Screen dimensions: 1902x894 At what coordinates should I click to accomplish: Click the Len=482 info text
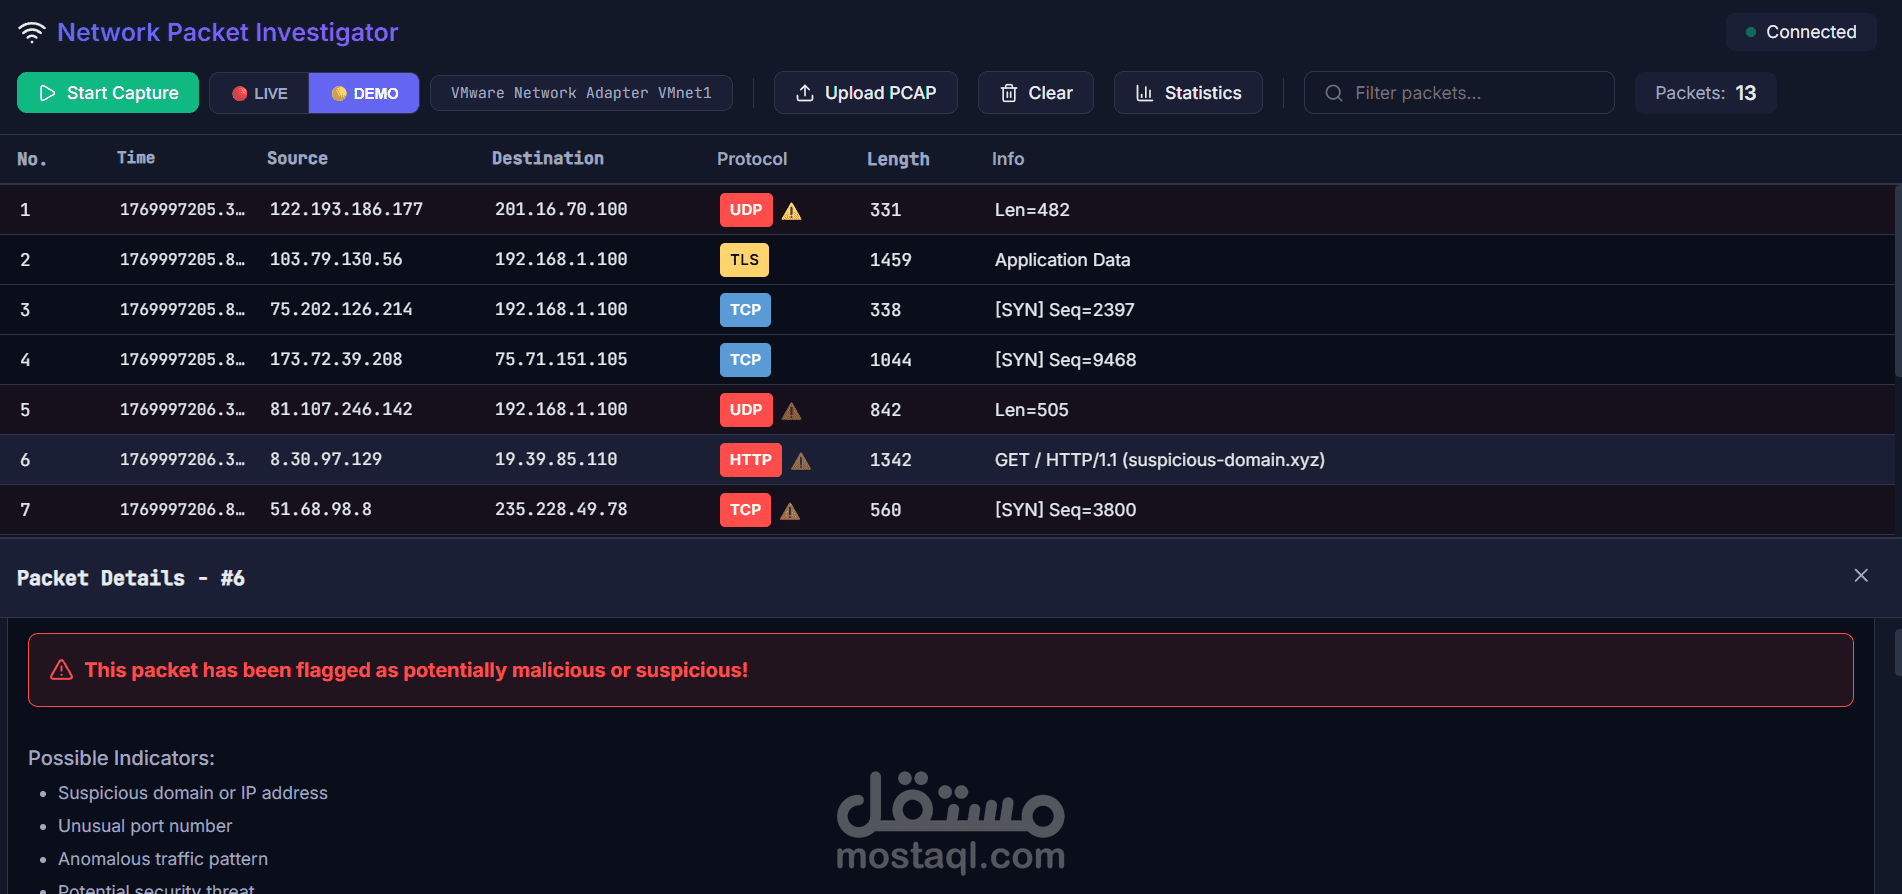click(x=1032, y=210)
